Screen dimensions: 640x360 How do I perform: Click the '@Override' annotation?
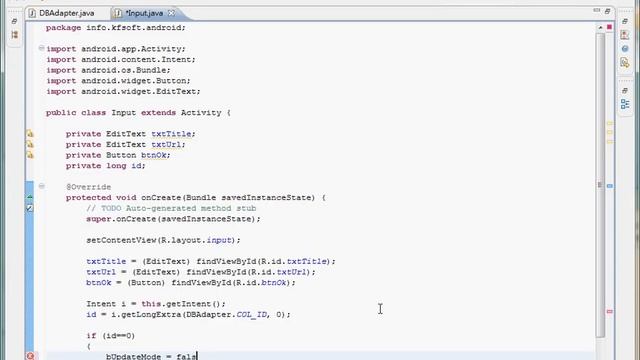pyautogui.click(x=88, y=187)
